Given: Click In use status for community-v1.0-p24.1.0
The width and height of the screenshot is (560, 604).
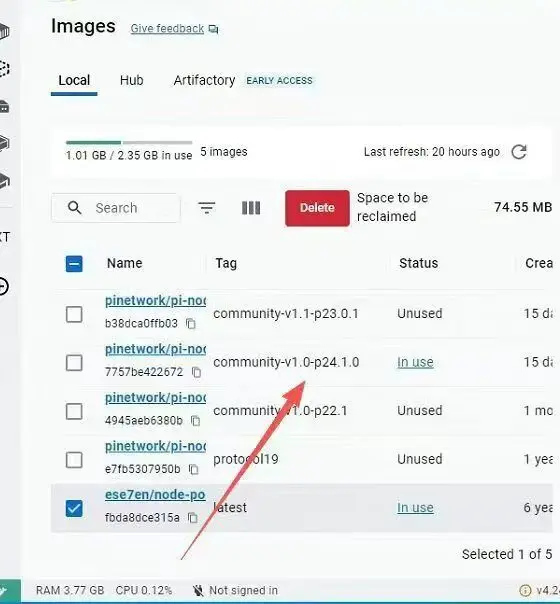Looking at the screenshot, I should 415,362.
